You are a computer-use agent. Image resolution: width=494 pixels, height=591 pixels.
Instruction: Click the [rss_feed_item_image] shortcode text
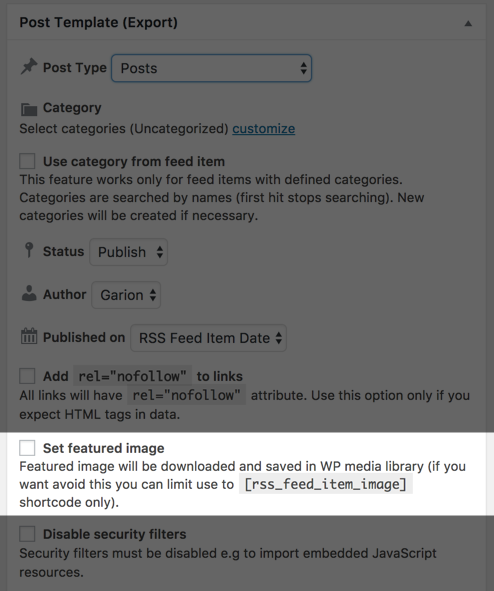326,484
